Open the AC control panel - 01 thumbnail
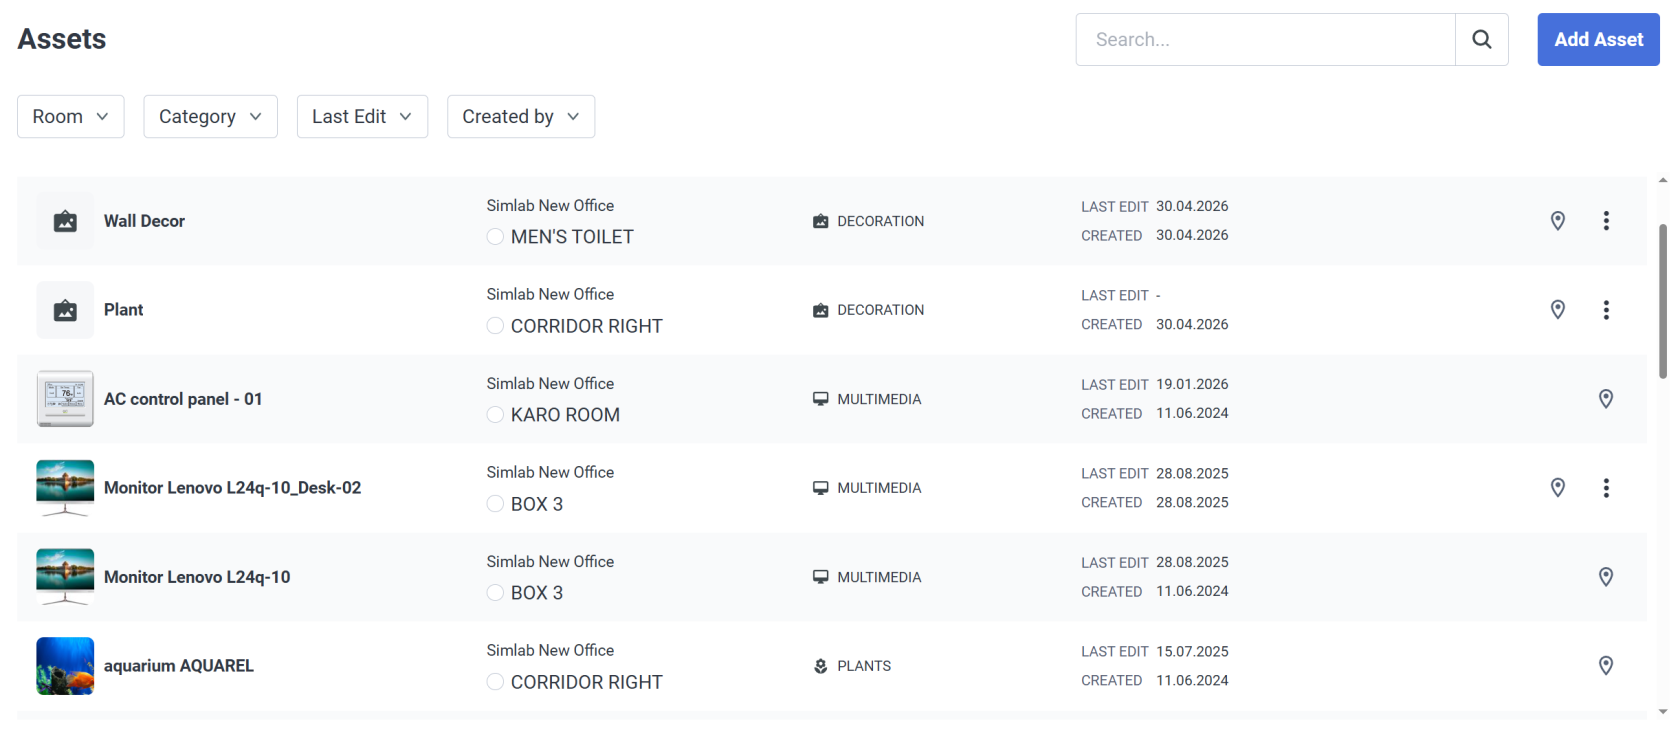1680x741 pixels. (65, 399)
